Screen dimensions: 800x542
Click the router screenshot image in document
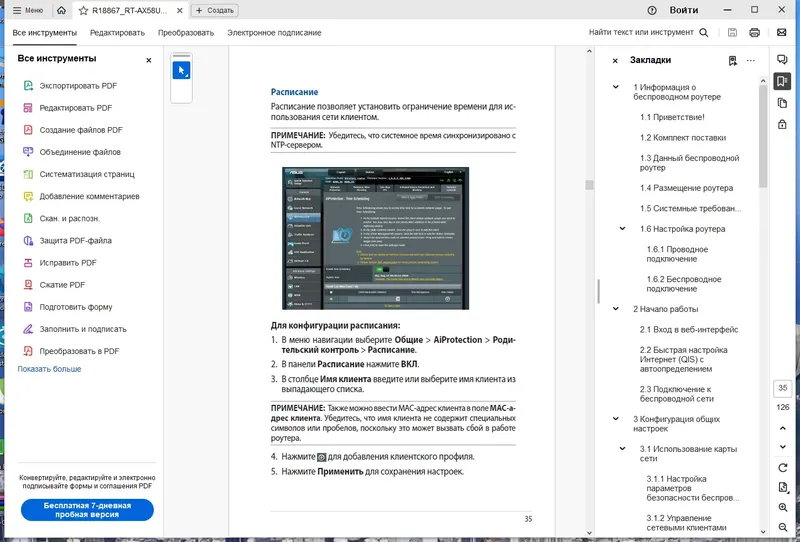[x=376, y=238]
